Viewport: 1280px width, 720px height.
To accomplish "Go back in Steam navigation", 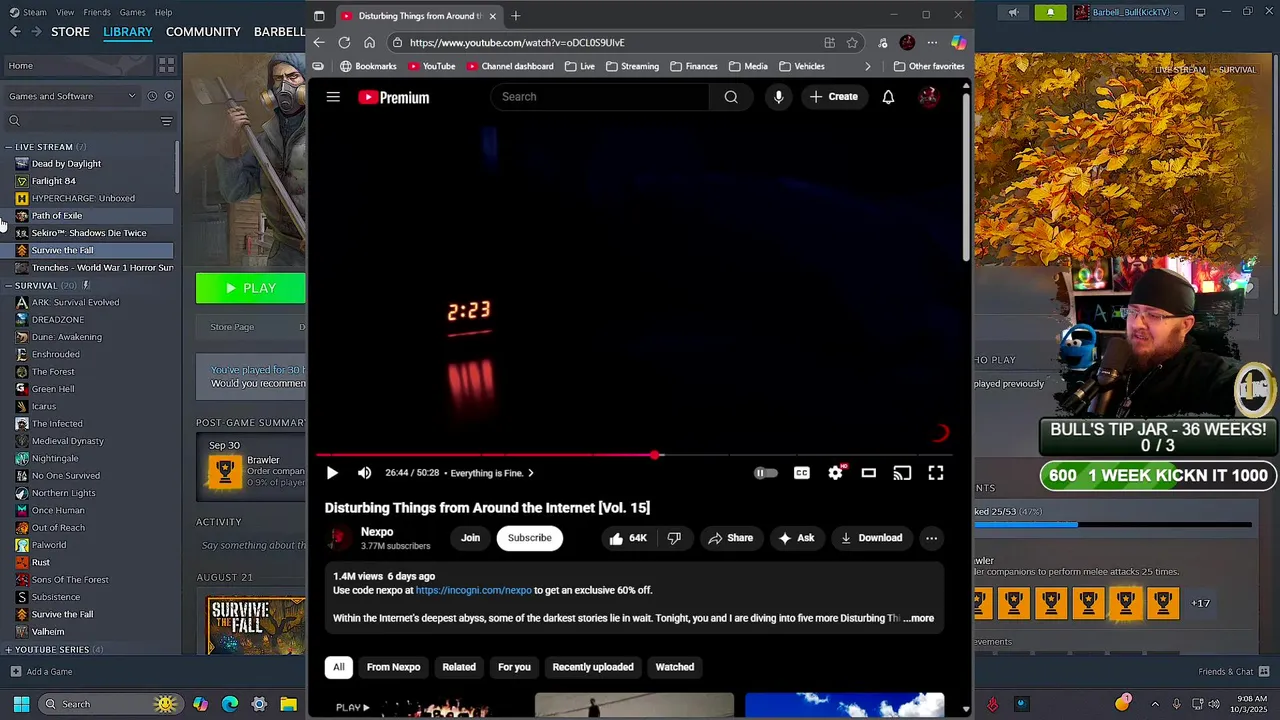I will pos(15,32).
